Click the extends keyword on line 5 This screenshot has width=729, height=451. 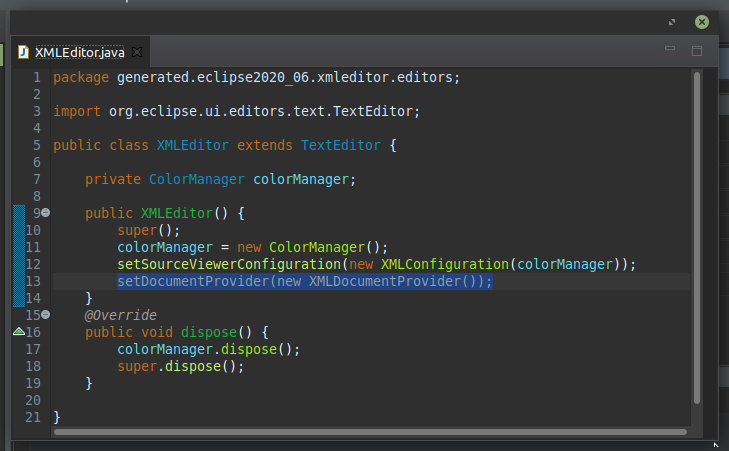(x=265, y=145)
